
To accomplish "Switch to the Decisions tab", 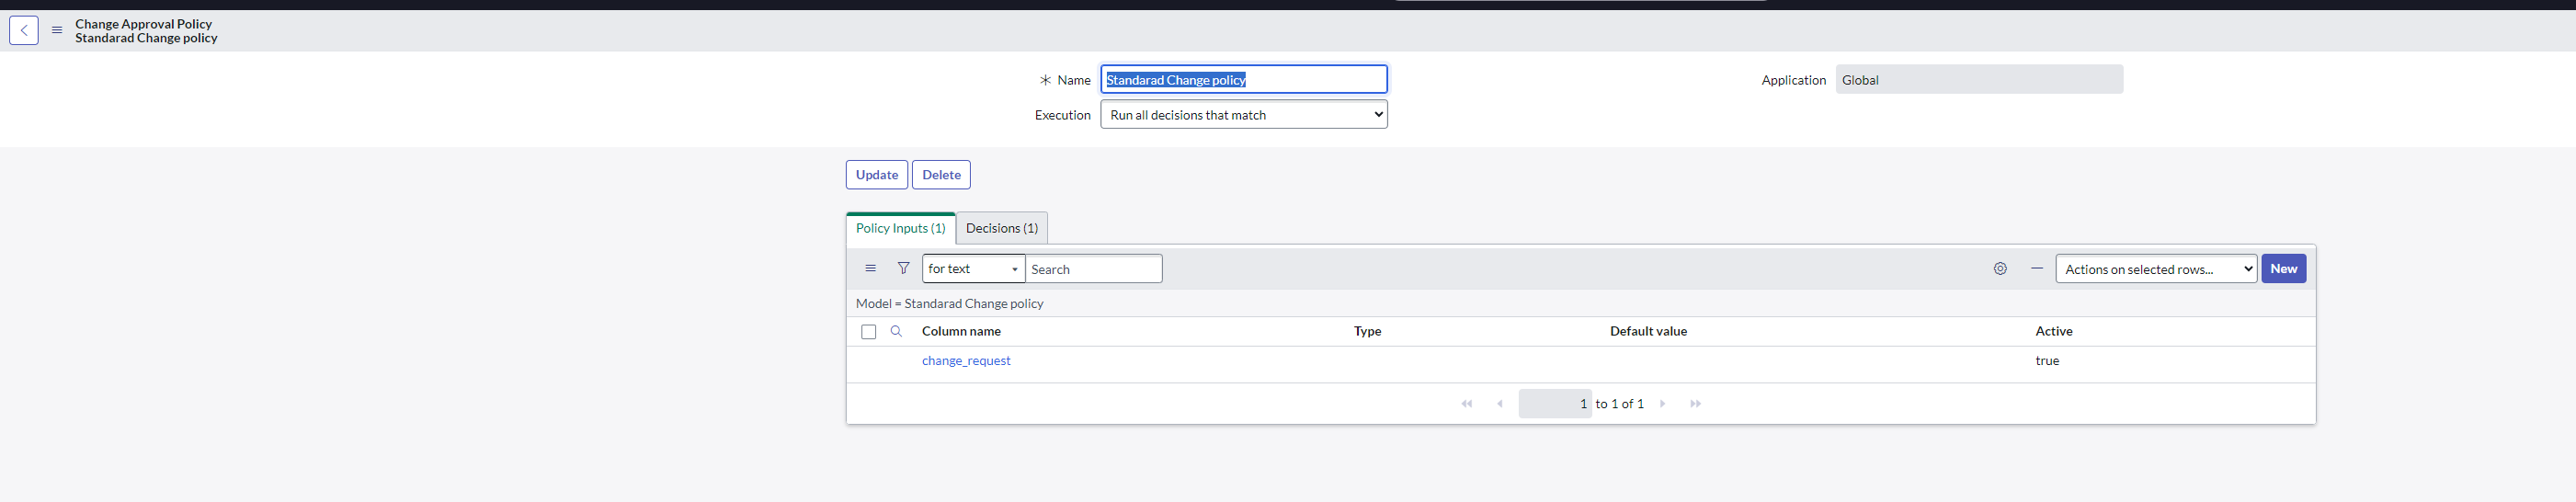I will point(1002,228).
